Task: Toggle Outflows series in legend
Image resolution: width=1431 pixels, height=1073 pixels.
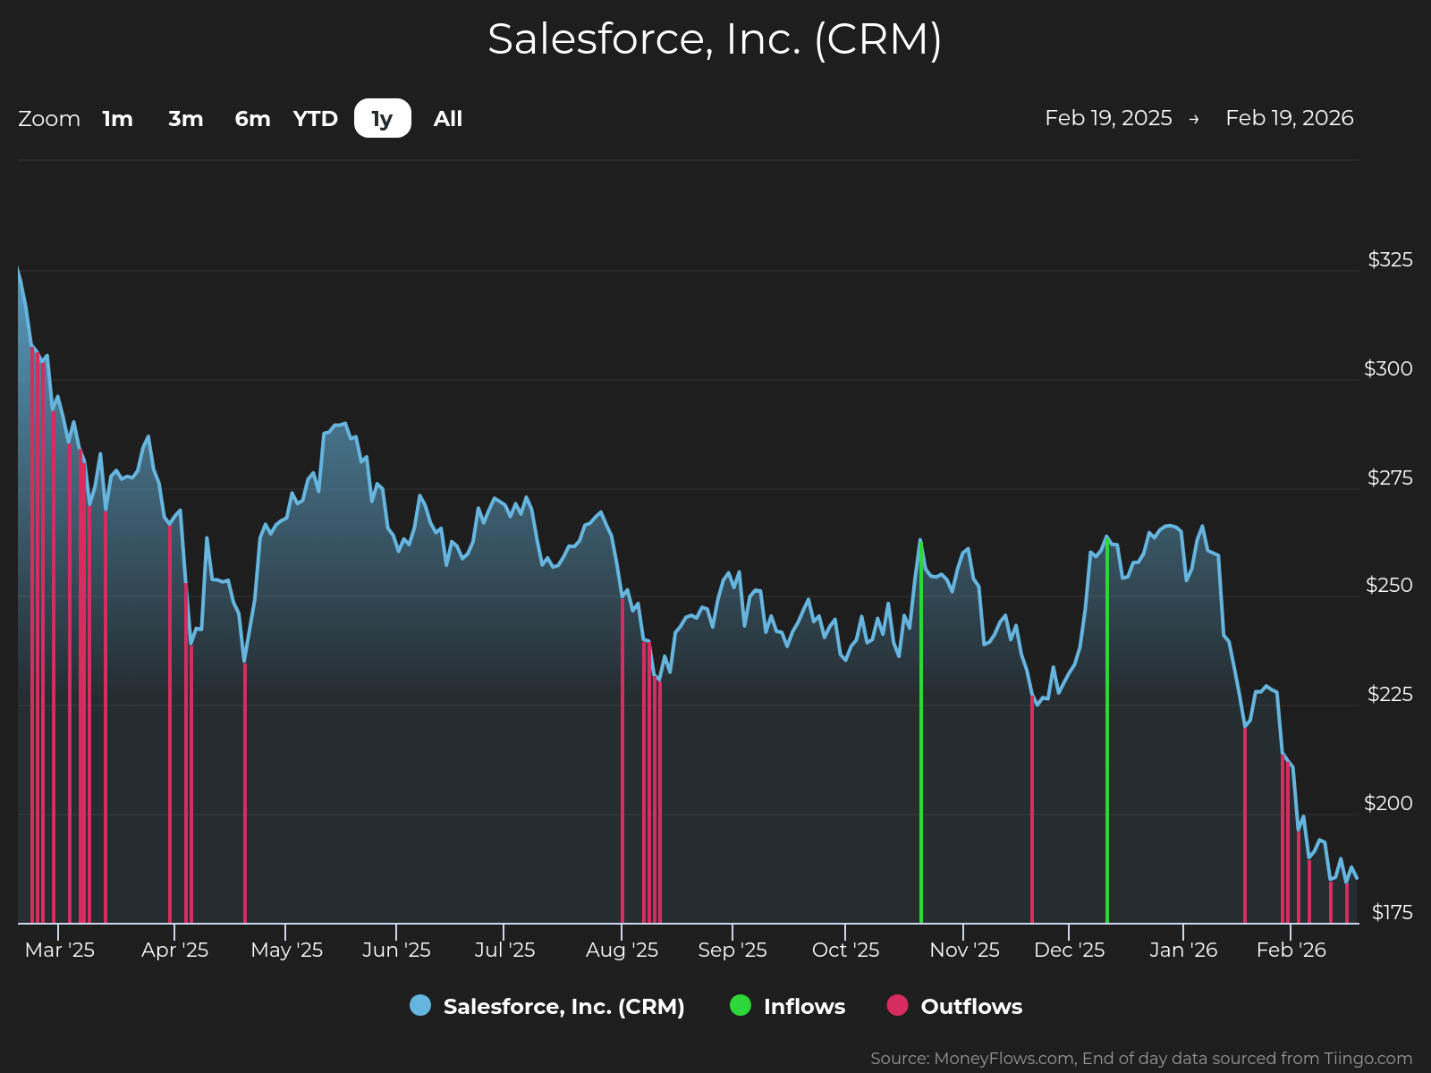Action: point(955,1006)
